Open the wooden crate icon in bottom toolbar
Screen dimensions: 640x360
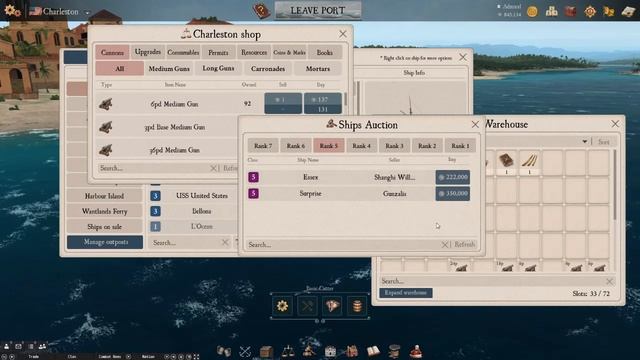pos(266,351)
